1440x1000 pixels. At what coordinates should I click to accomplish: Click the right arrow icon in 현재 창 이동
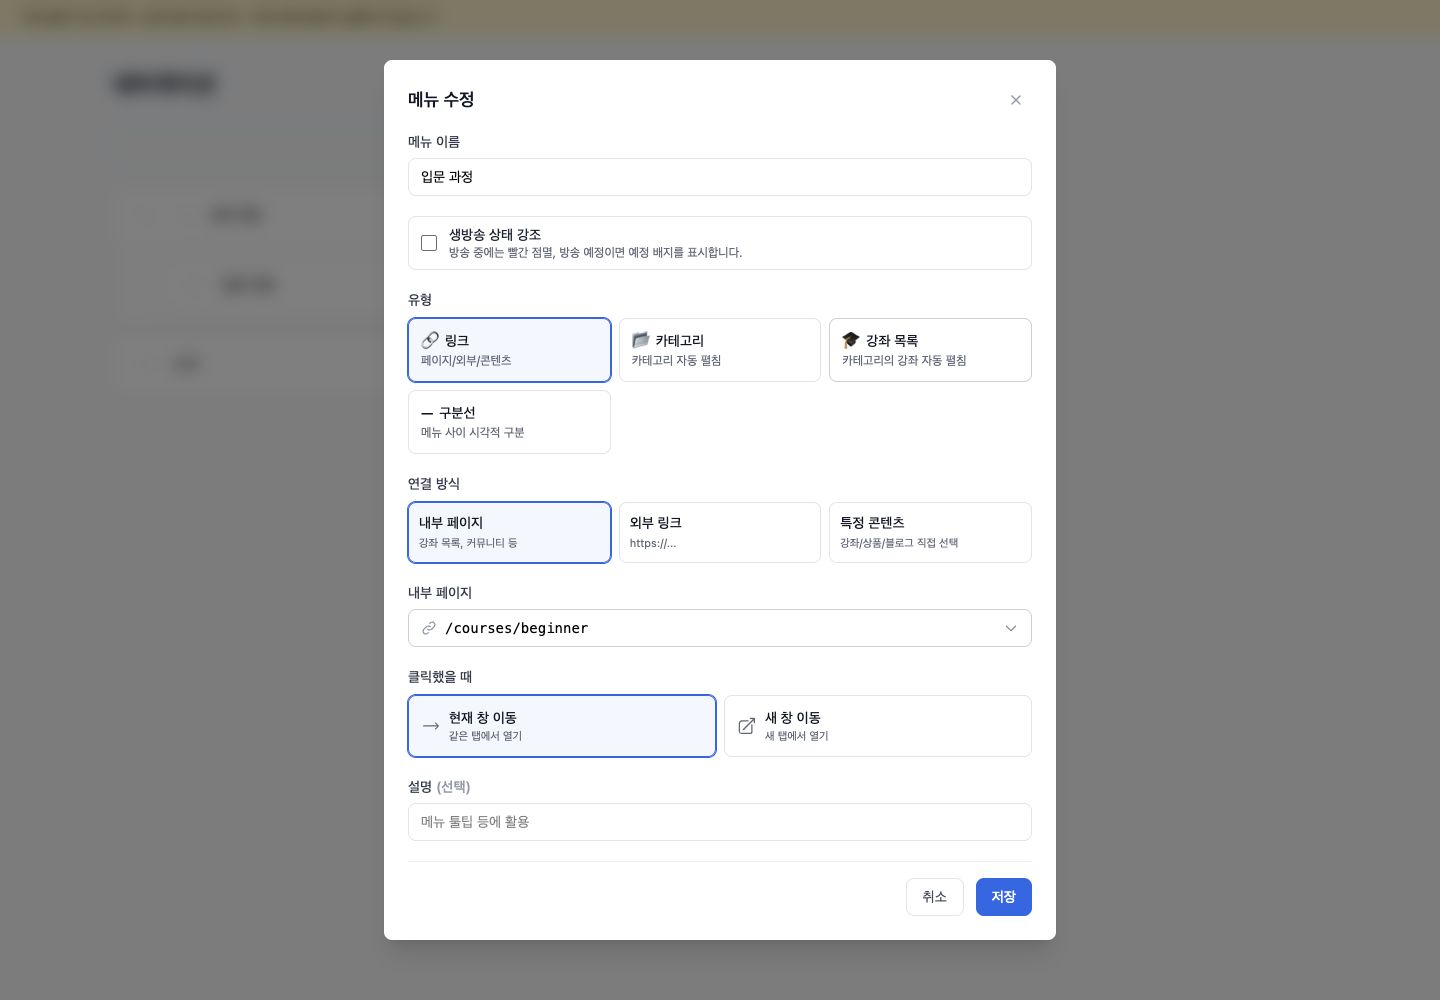pyautogui.click(x=431, y=726)
